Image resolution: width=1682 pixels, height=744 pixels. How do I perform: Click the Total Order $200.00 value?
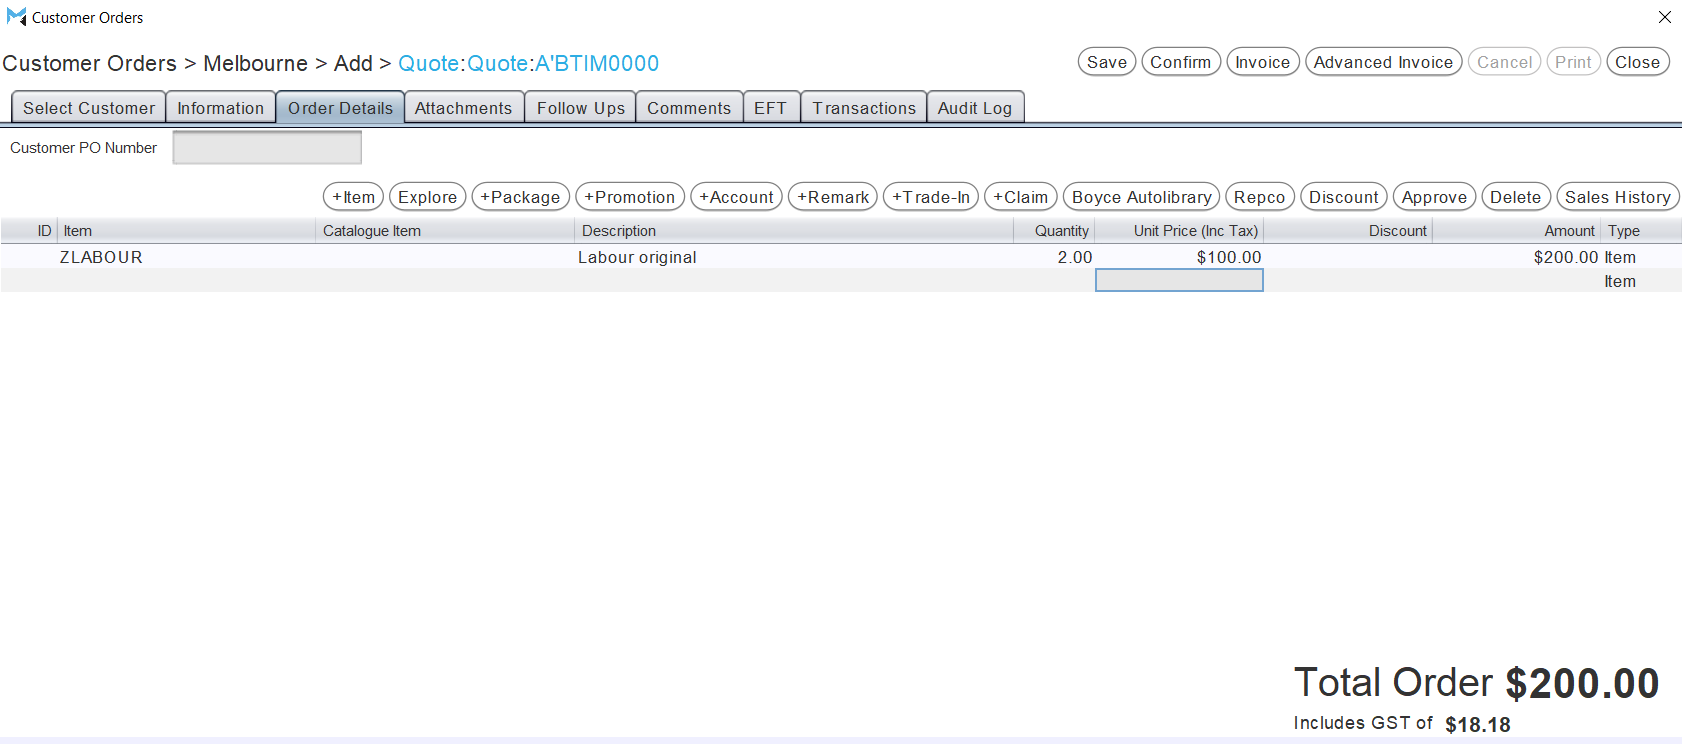(1582, 684)
